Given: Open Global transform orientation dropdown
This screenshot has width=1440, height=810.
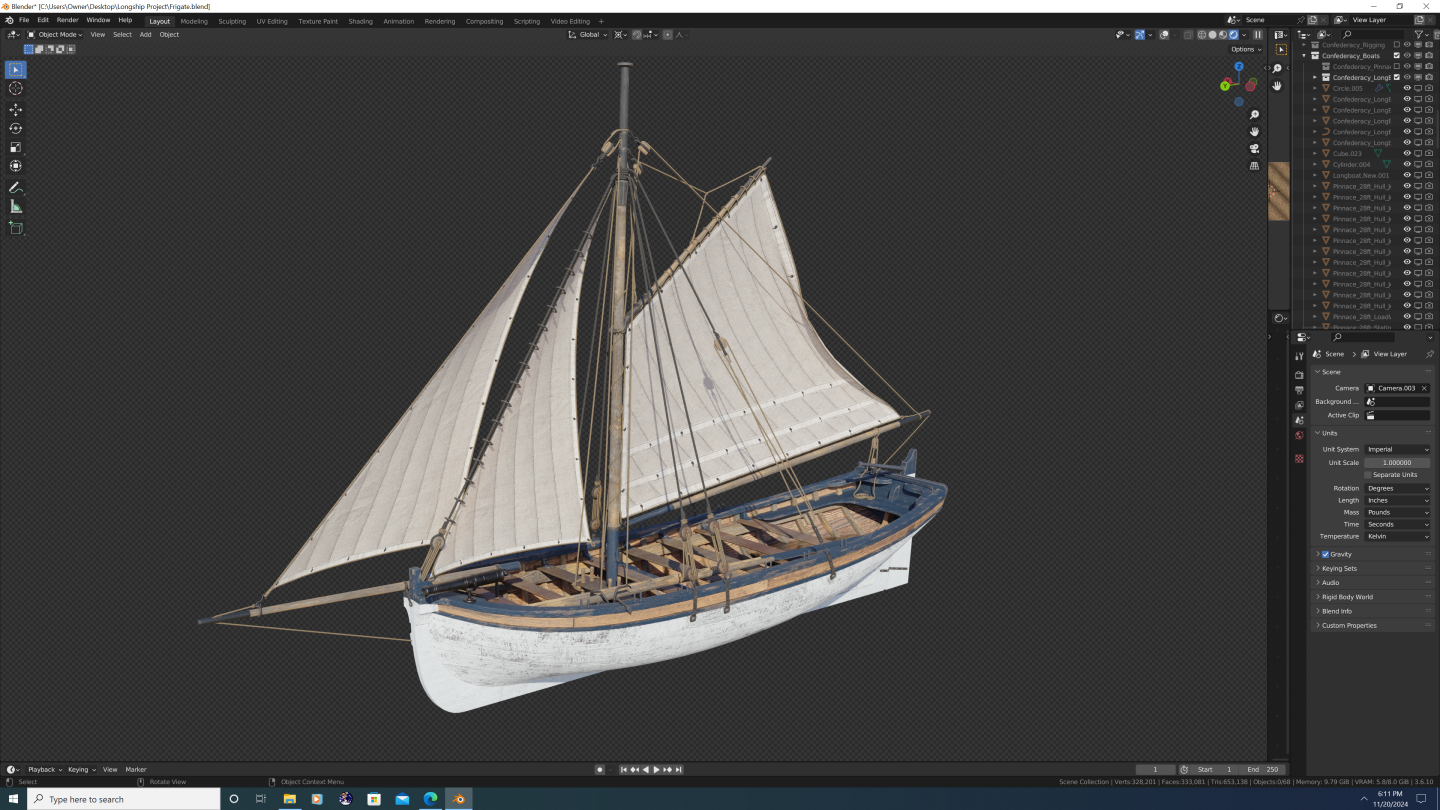Looking at the screenshot, I should coord(587,35).
